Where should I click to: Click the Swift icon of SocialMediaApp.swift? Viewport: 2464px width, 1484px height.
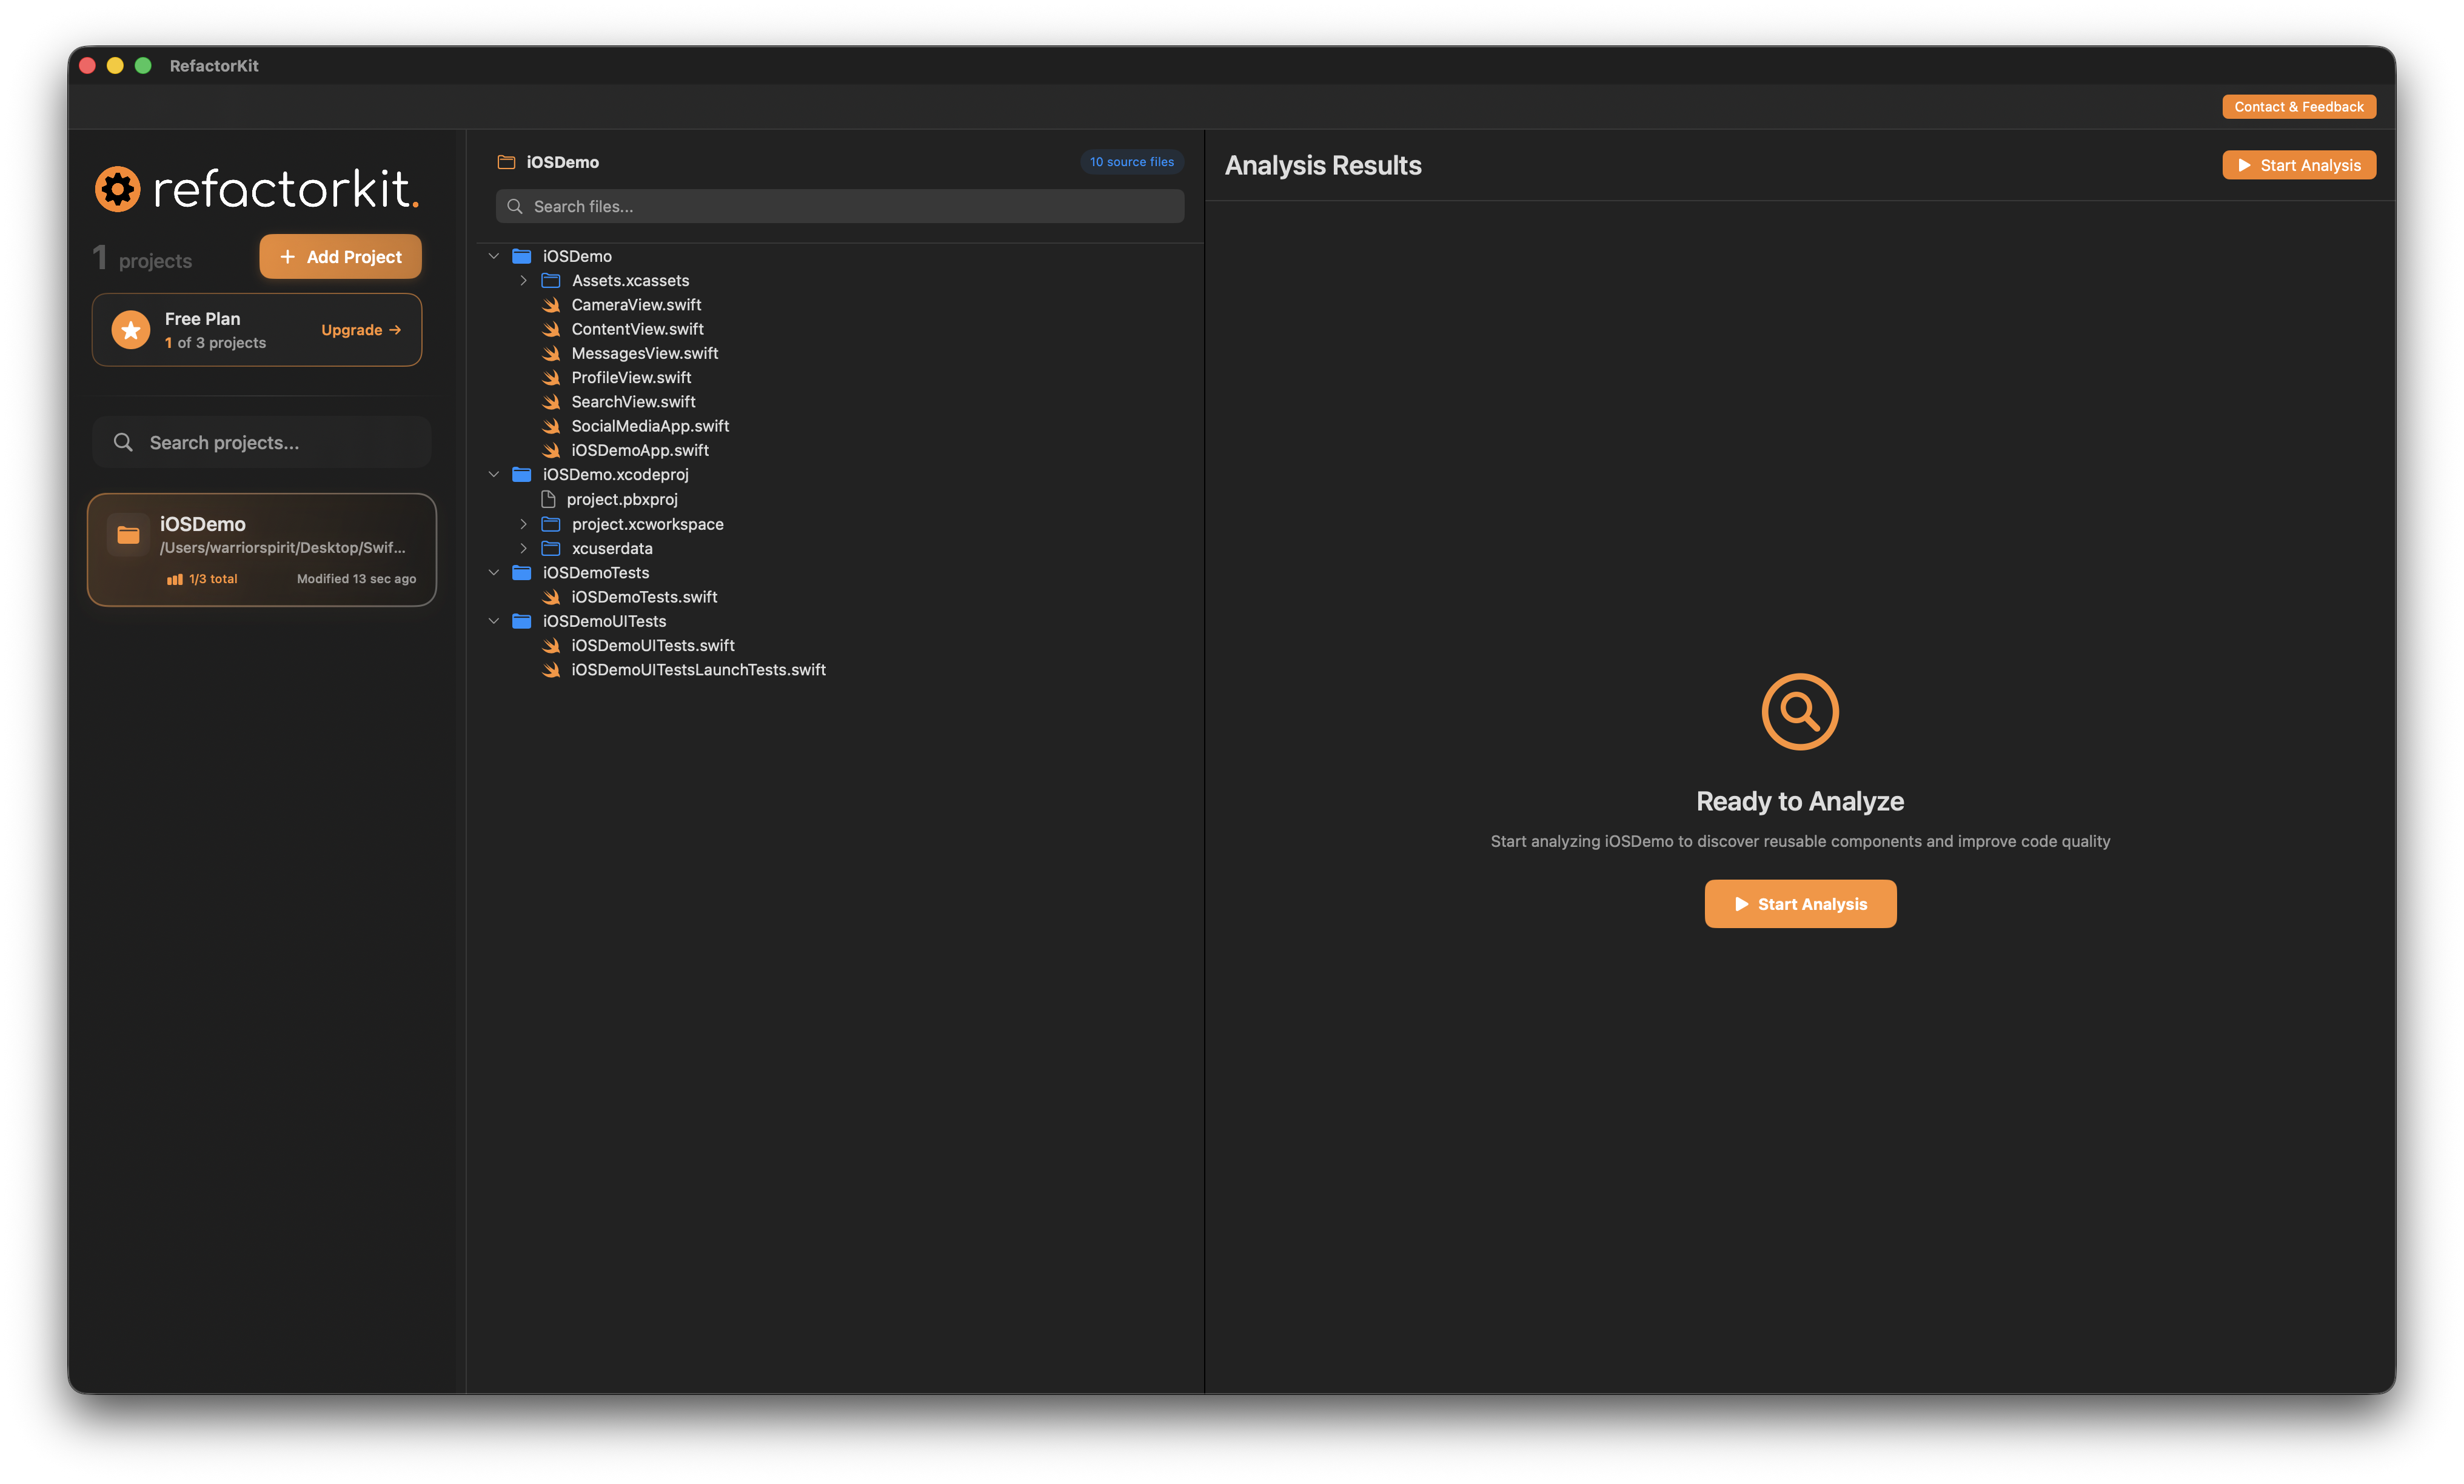pos(551,426)
